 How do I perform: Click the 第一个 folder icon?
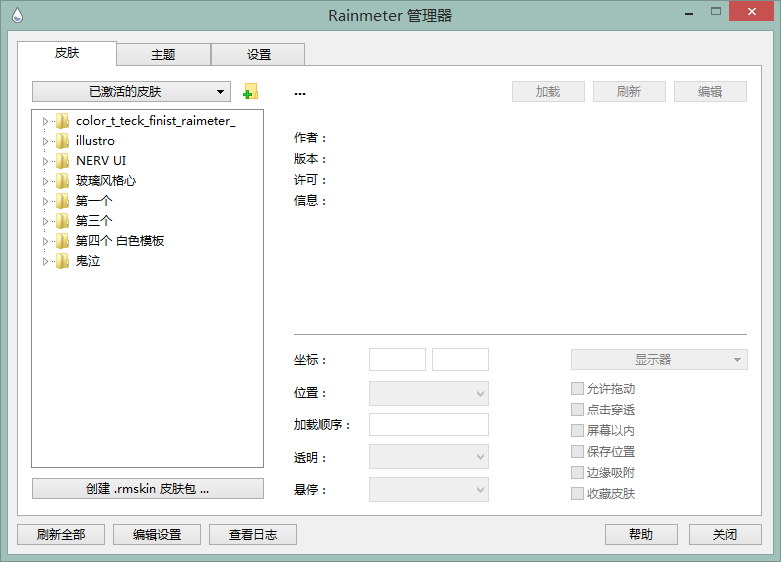click(x=63, y=201)
